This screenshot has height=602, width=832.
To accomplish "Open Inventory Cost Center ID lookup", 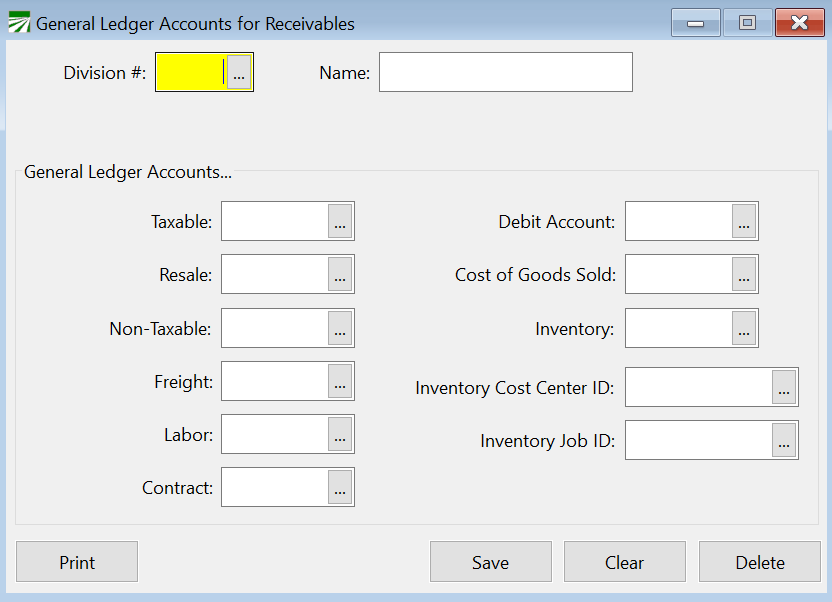I will (x=784, y=387).
